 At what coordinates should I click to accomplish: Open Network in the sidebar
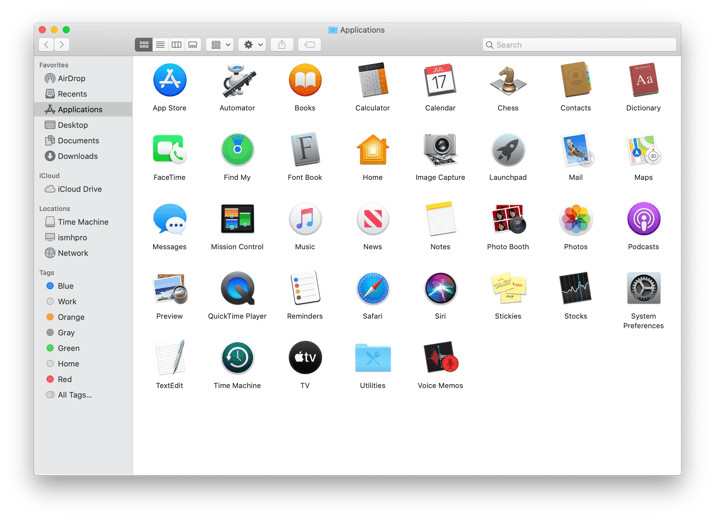tap(83, 253)
